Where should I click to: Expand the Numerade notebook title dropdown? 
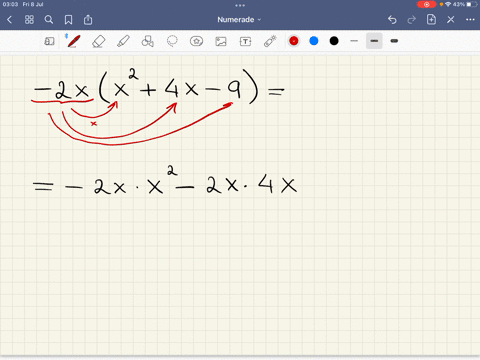(239, 20)
